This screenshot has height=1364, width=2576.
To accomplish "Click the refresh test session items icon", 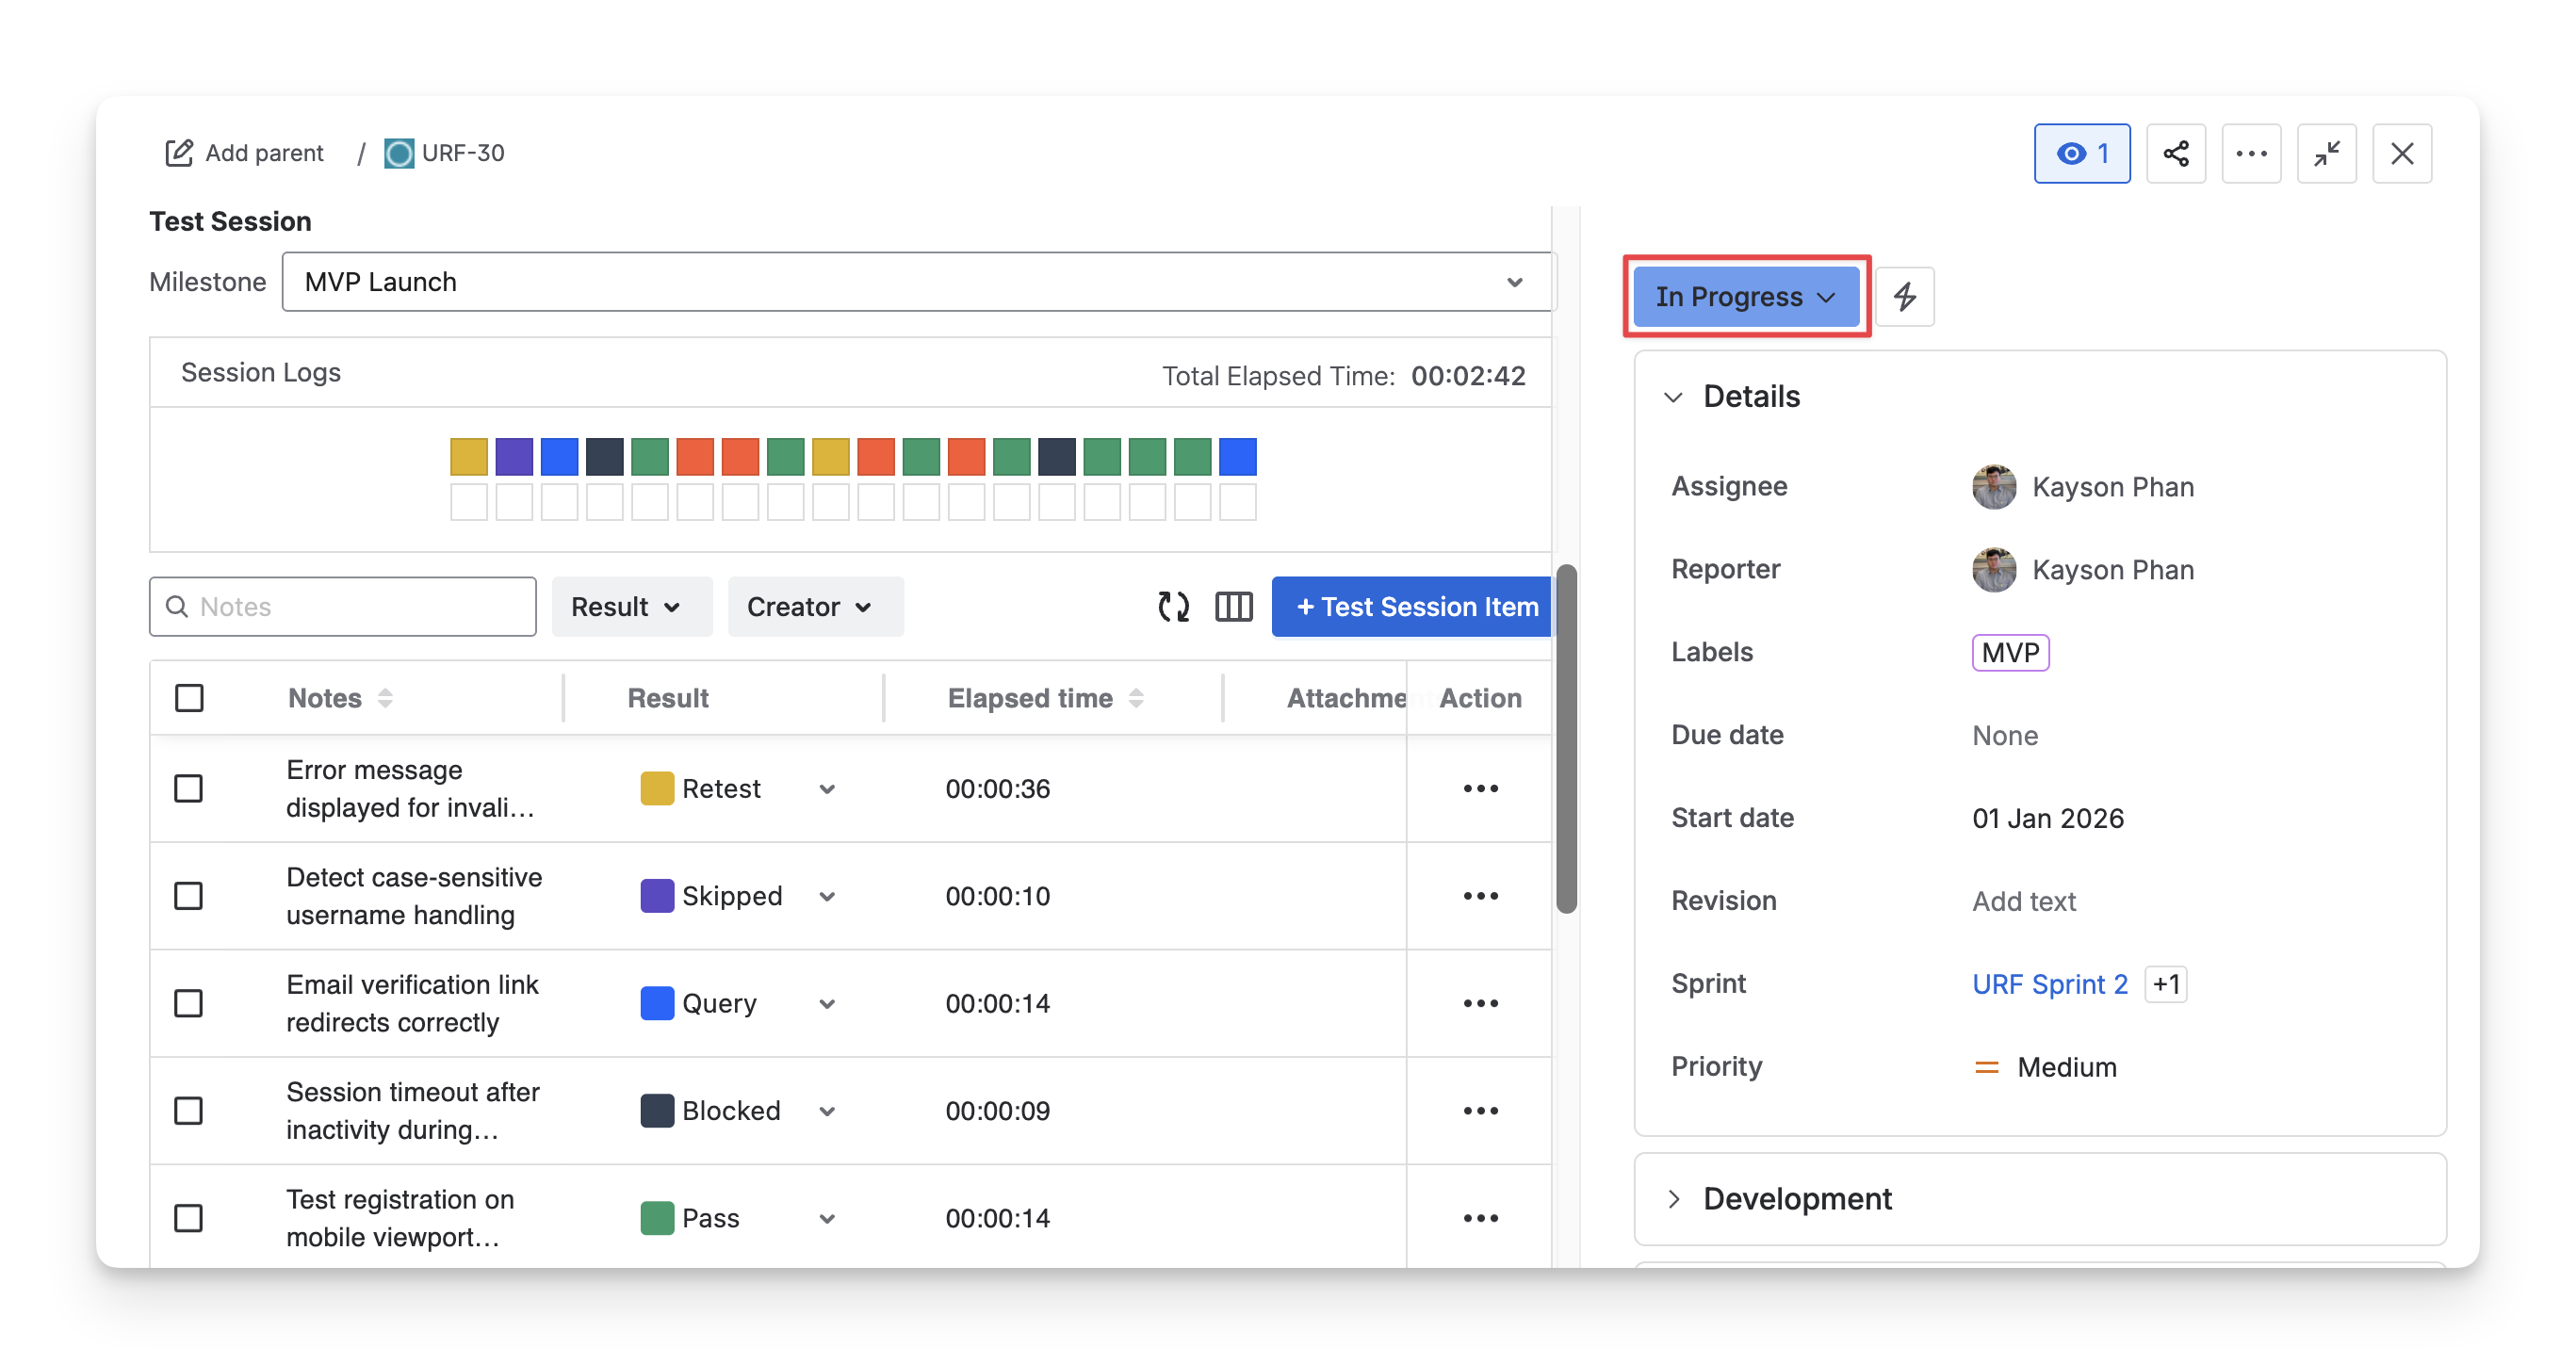I will tap(1173, 606).
